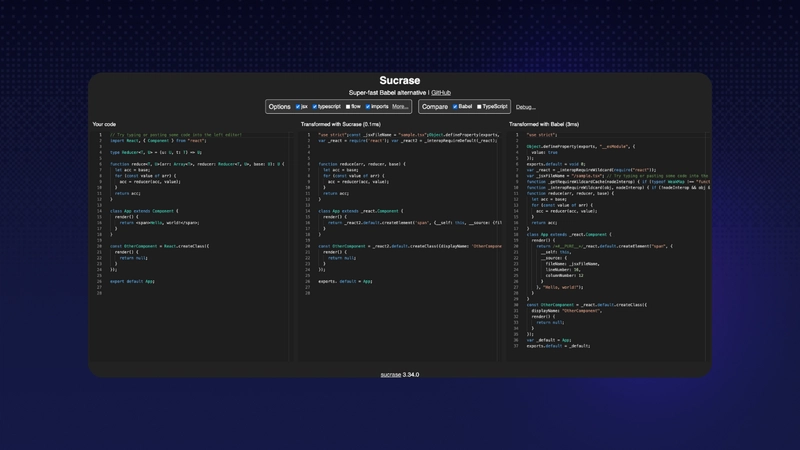Click 'Super-fast Babel alternative' tagline

[387, 93]
